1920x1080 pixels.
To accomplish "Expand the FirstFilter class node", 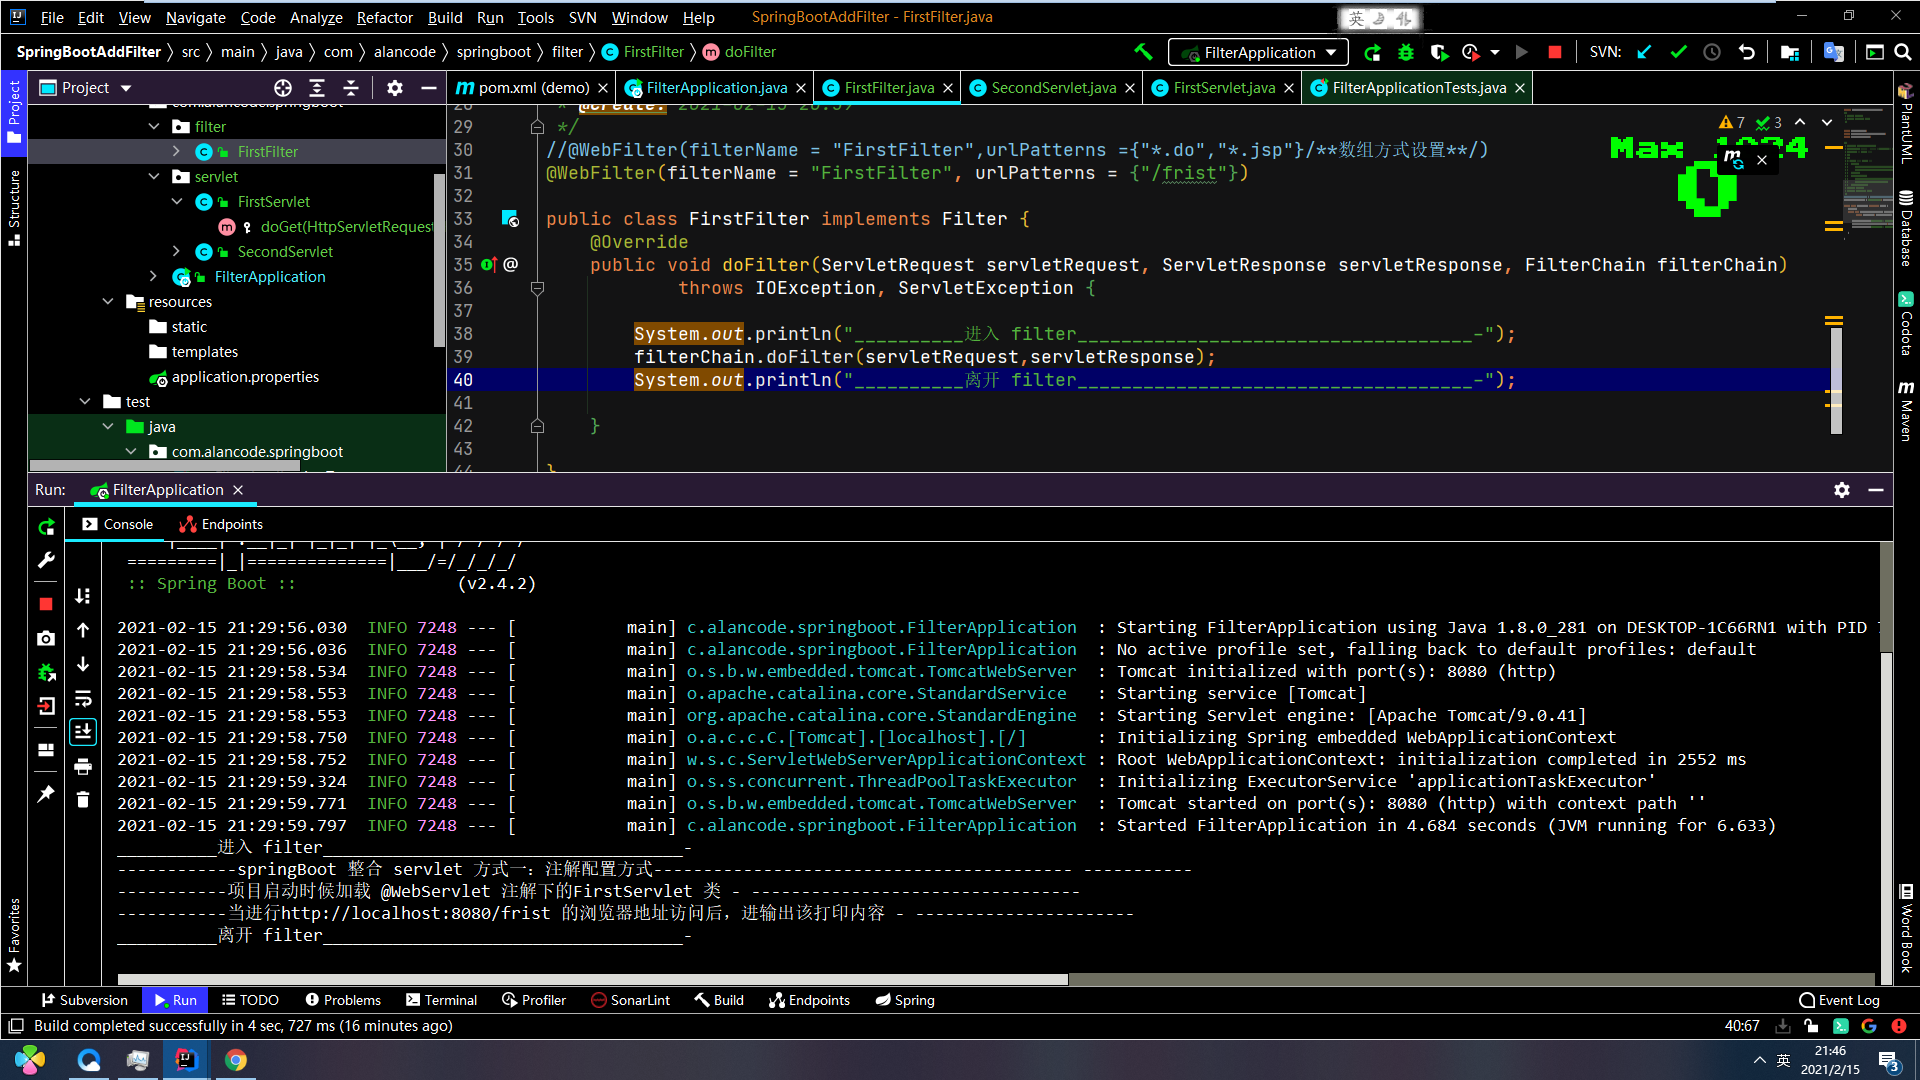I will (177, 152).
